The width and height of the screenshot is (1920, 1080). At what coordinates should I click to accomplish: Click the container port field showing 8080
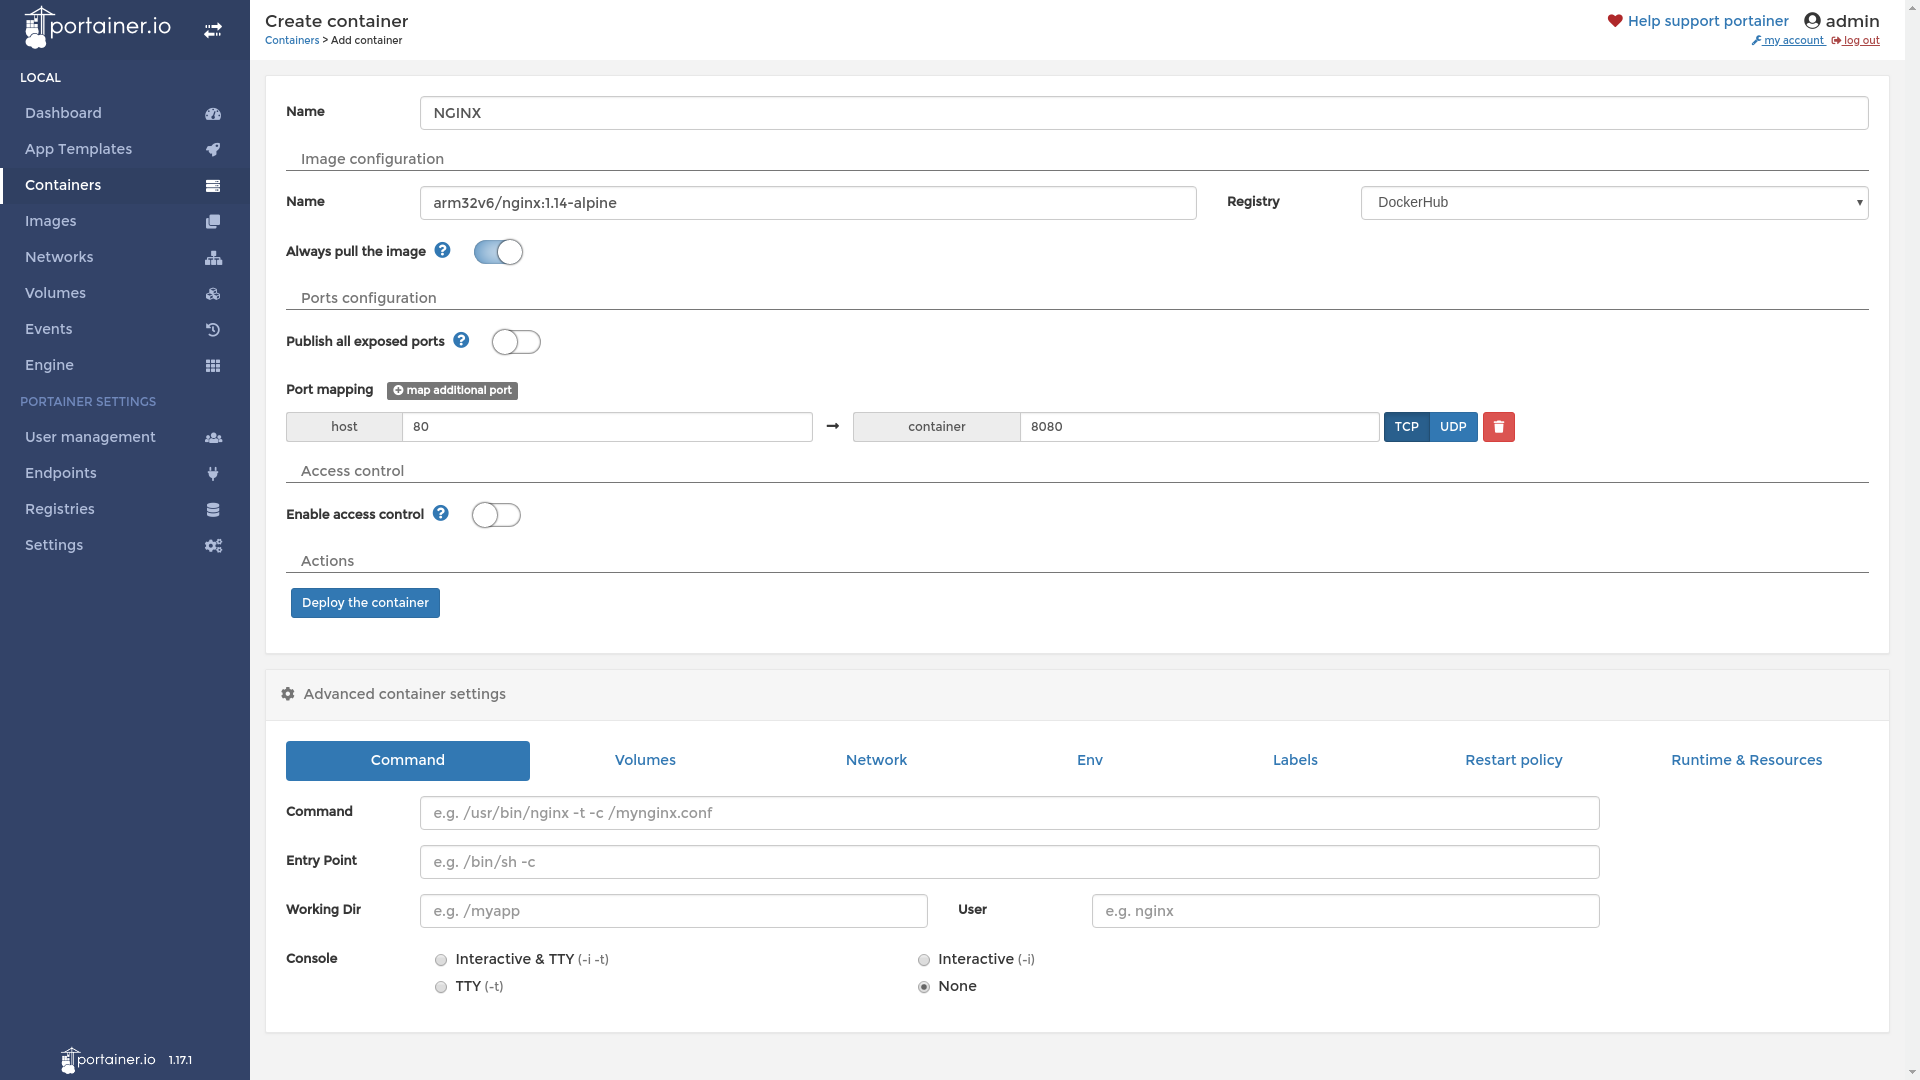pos(1200,427)
